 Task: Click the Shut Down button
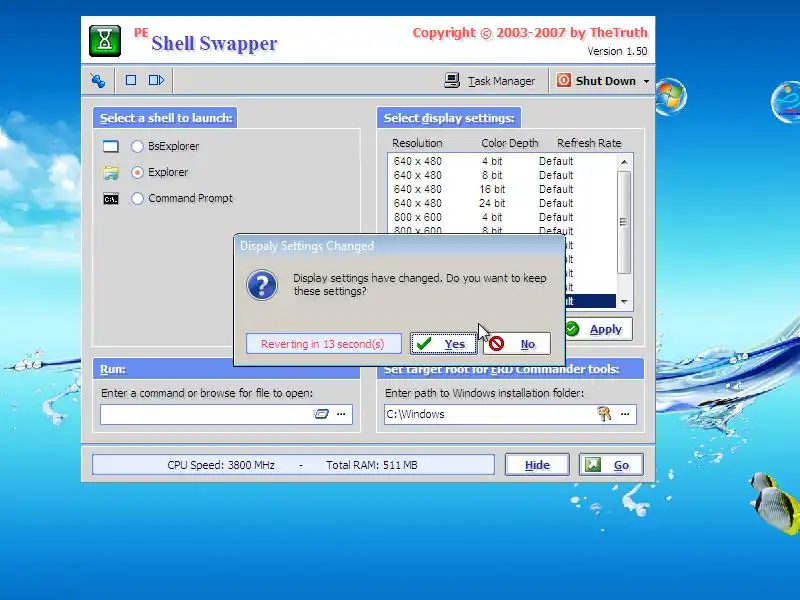(x=595, y=81)
